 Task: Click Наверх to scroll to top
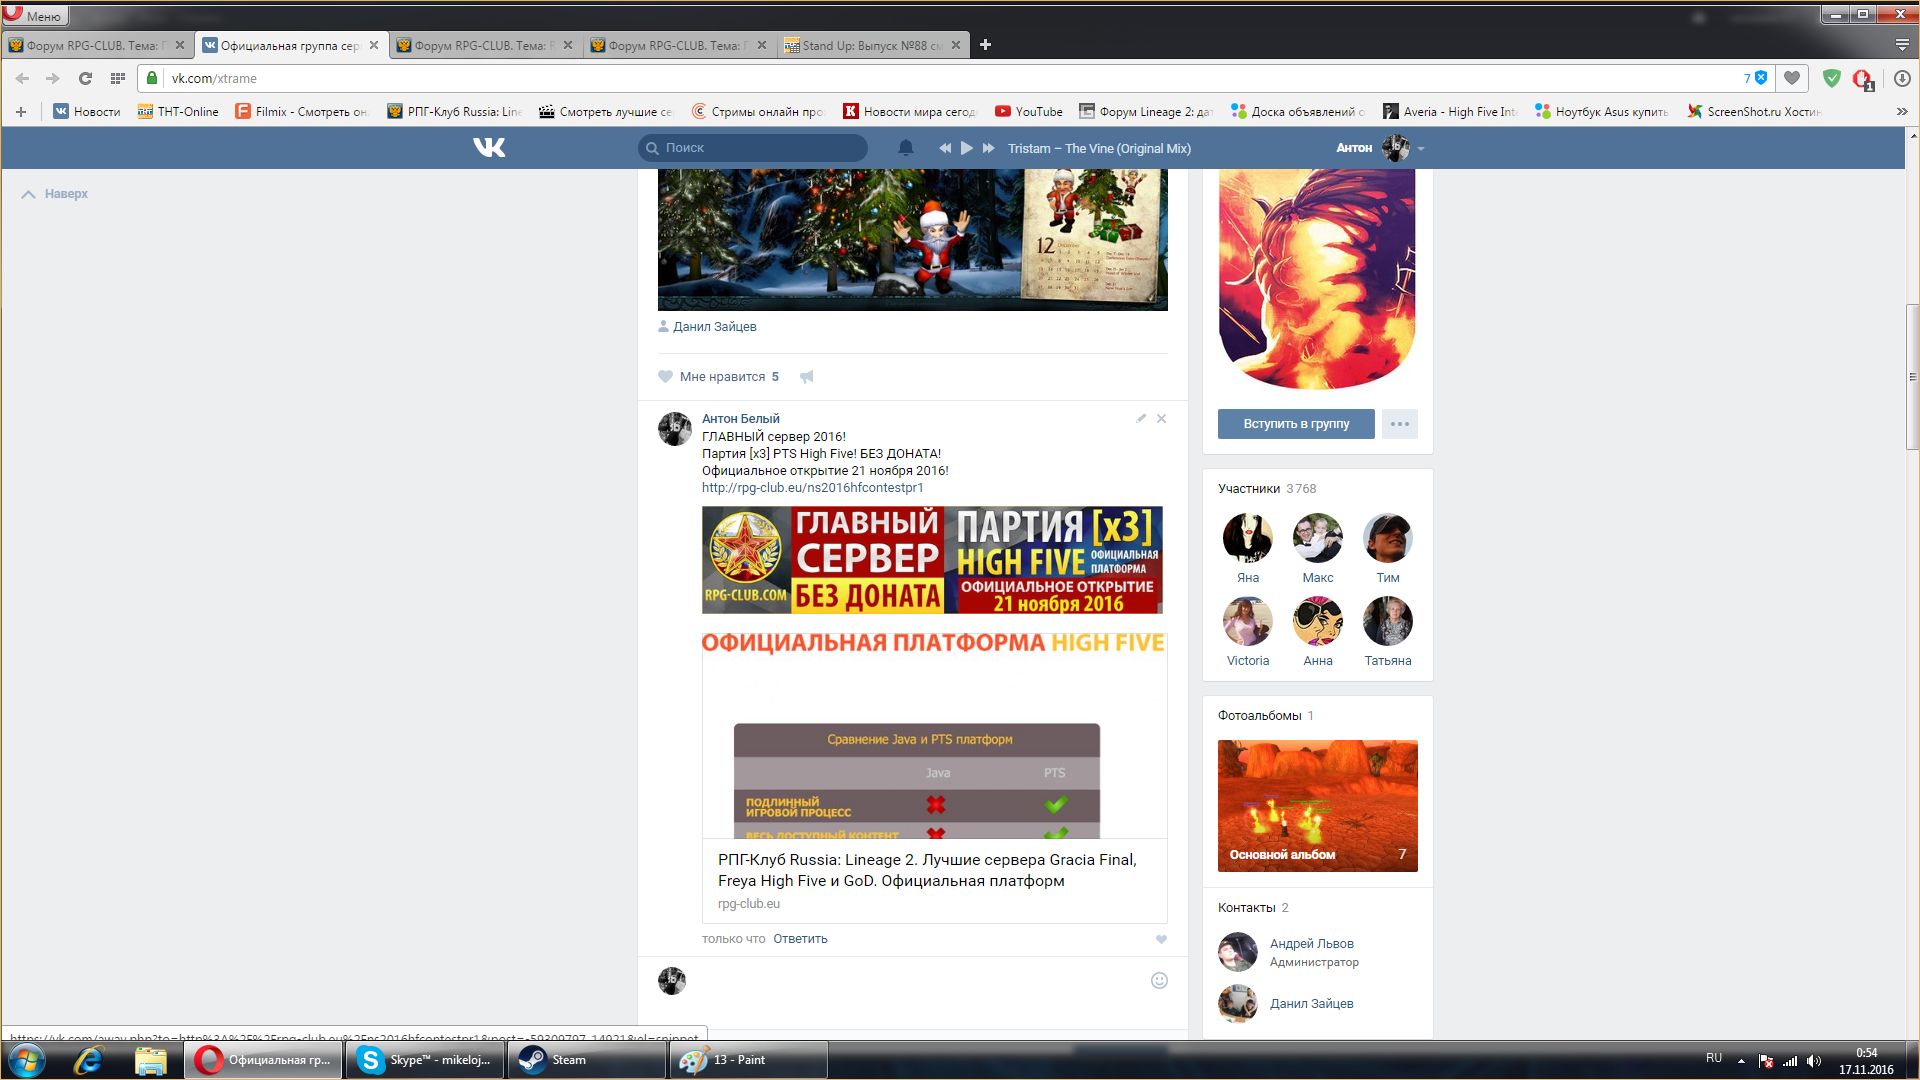coord(55,194)
